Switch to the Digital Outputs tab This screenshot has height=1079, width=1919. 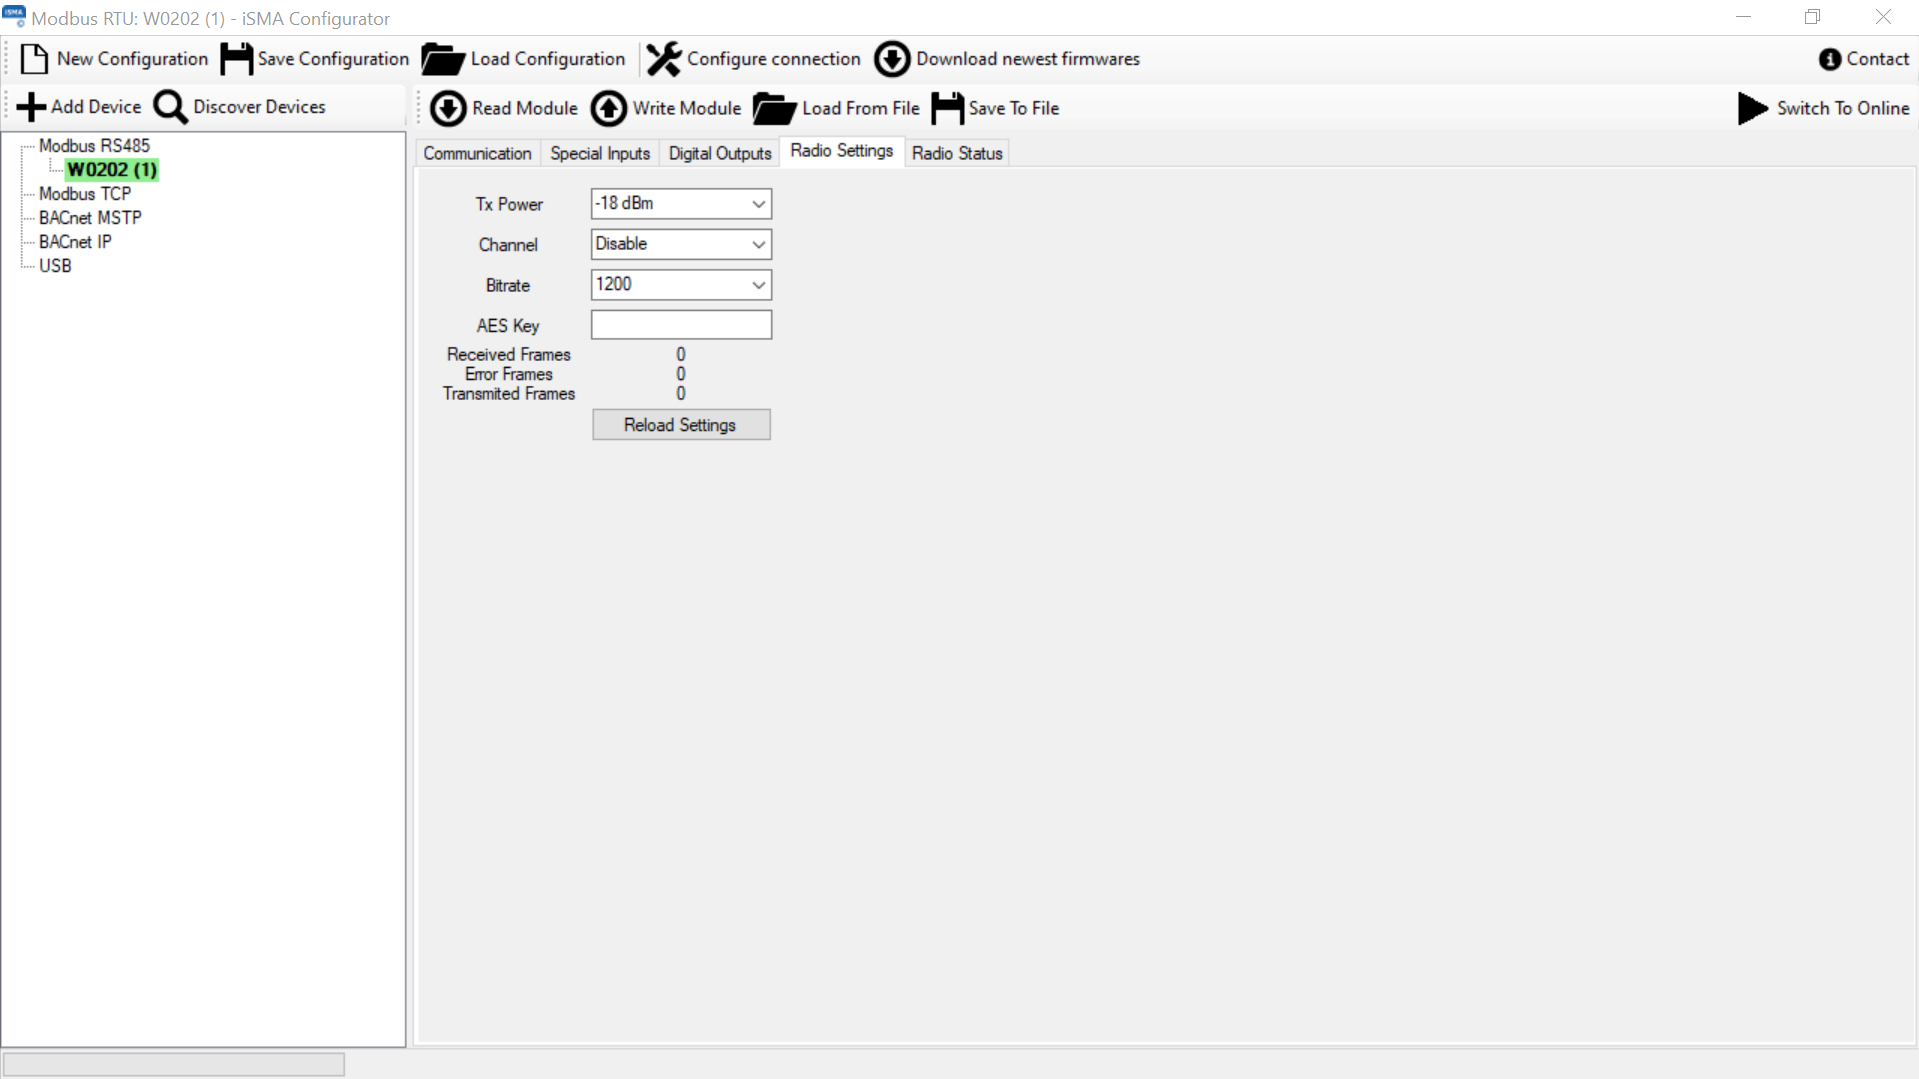719,153
